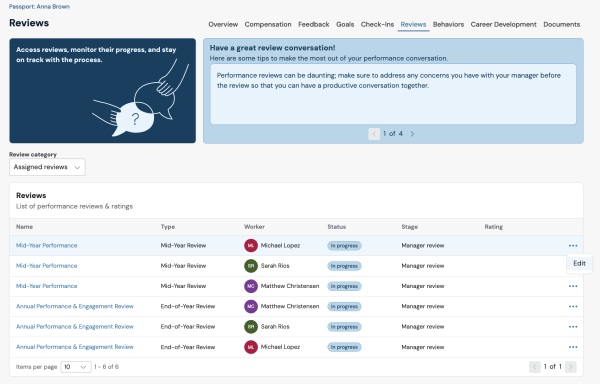Go to next review tip
This screenshot has height=384, width=600.
pyautogui.click(x=412, y=134)
